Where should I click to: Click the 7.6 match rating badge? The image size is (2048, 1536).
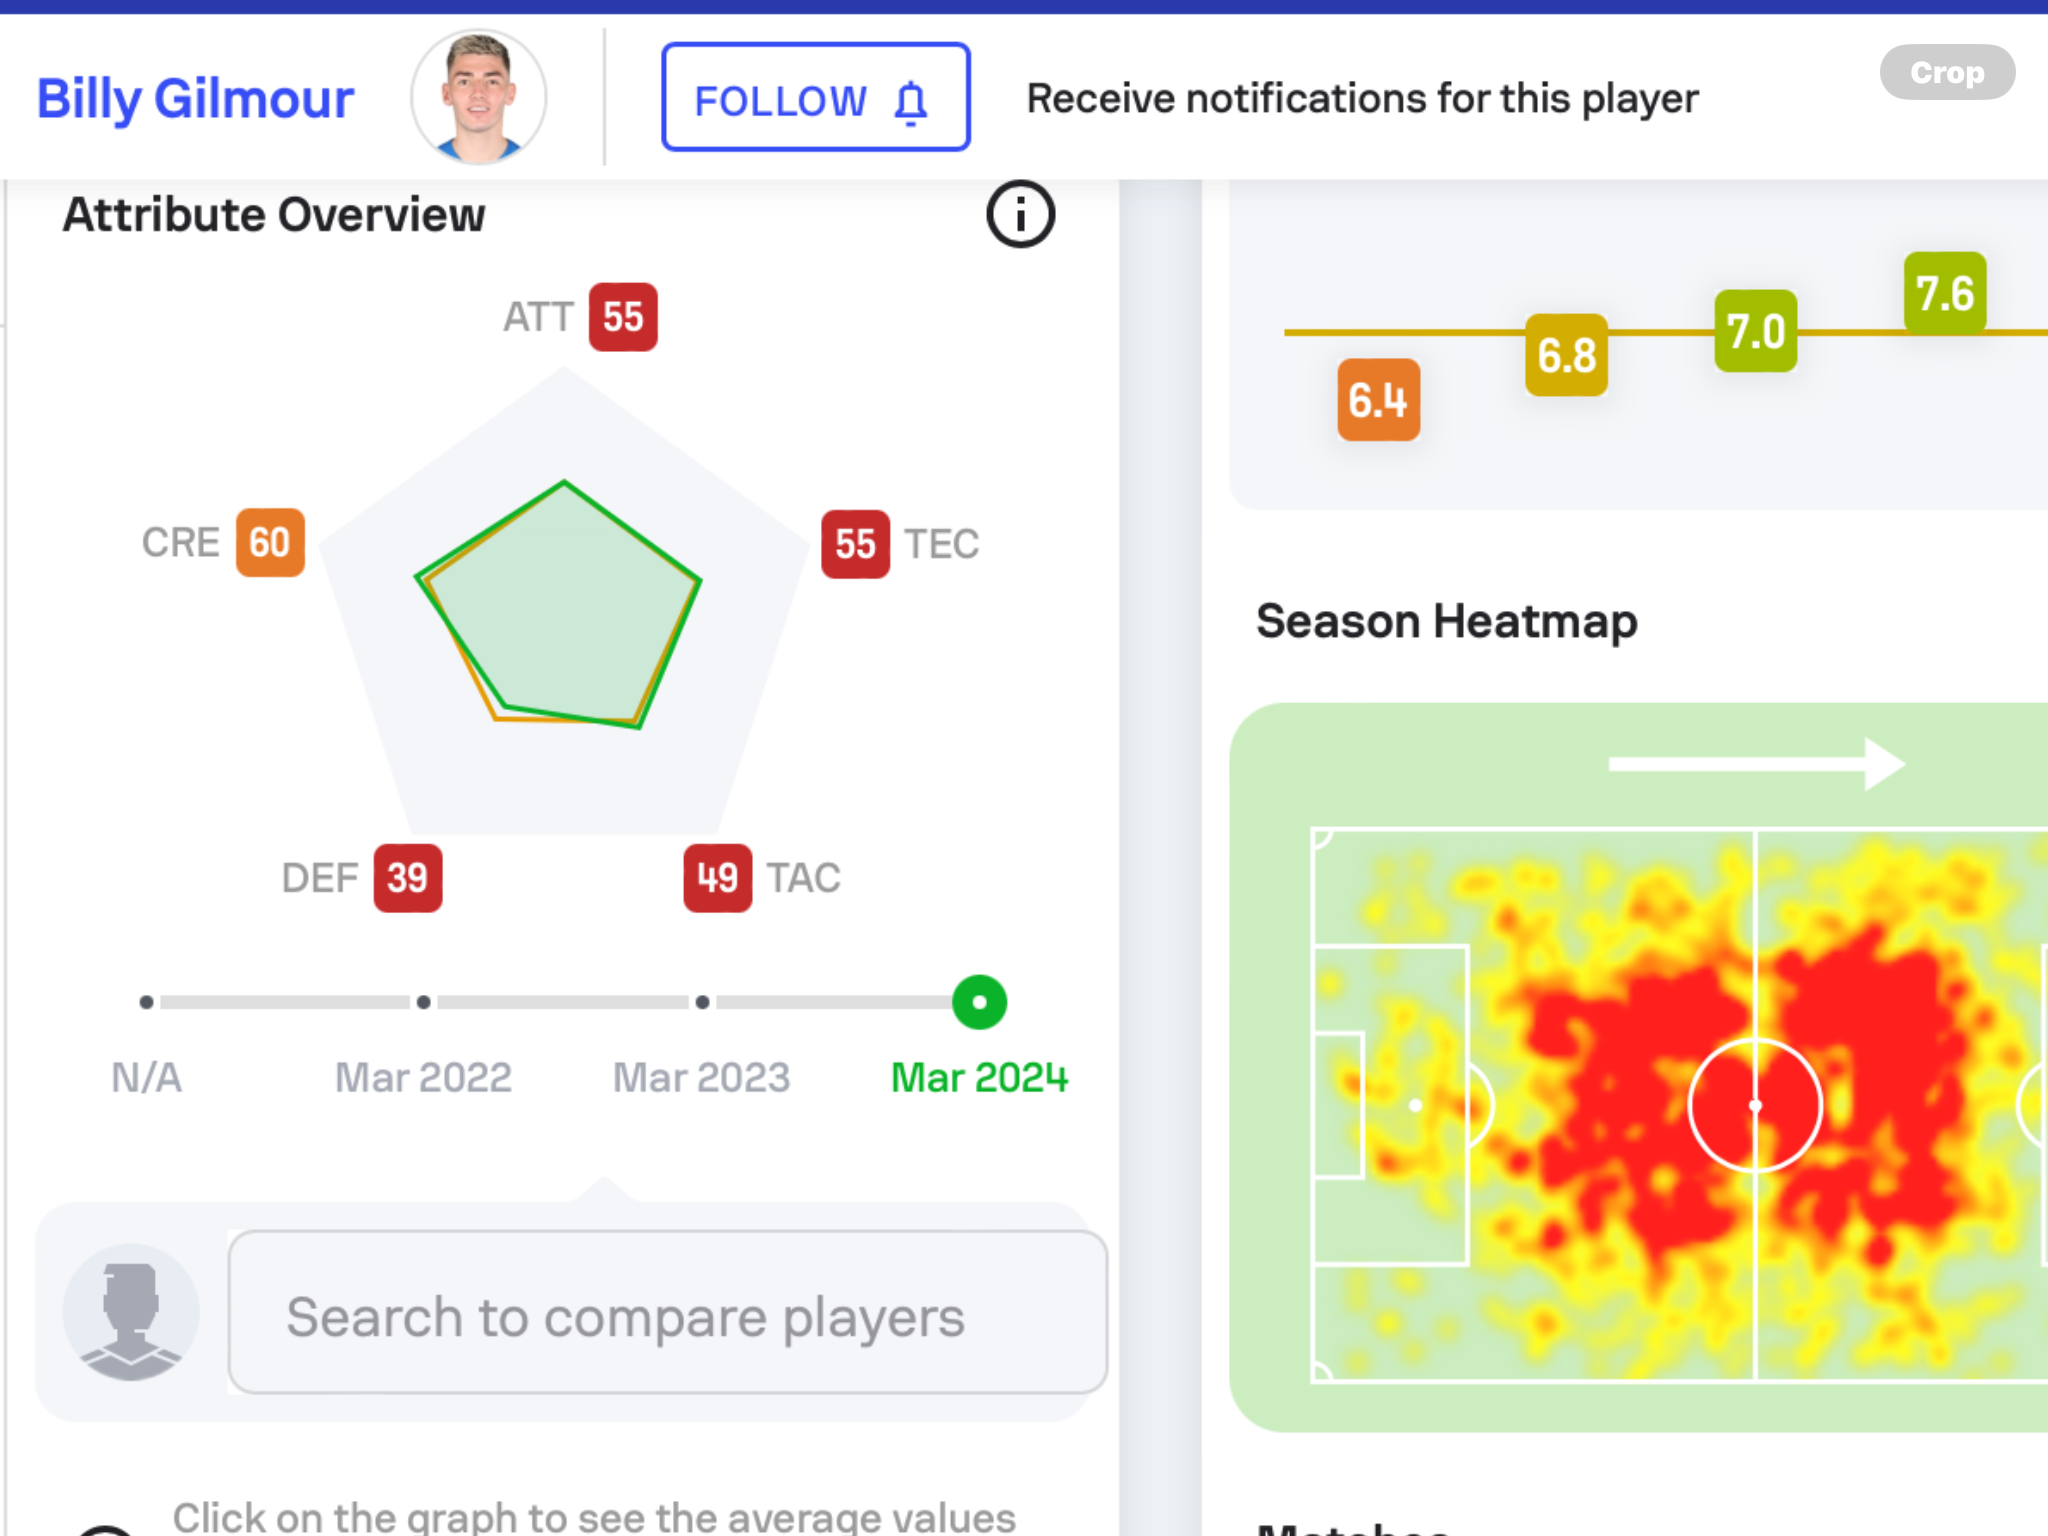point(1945,293)
